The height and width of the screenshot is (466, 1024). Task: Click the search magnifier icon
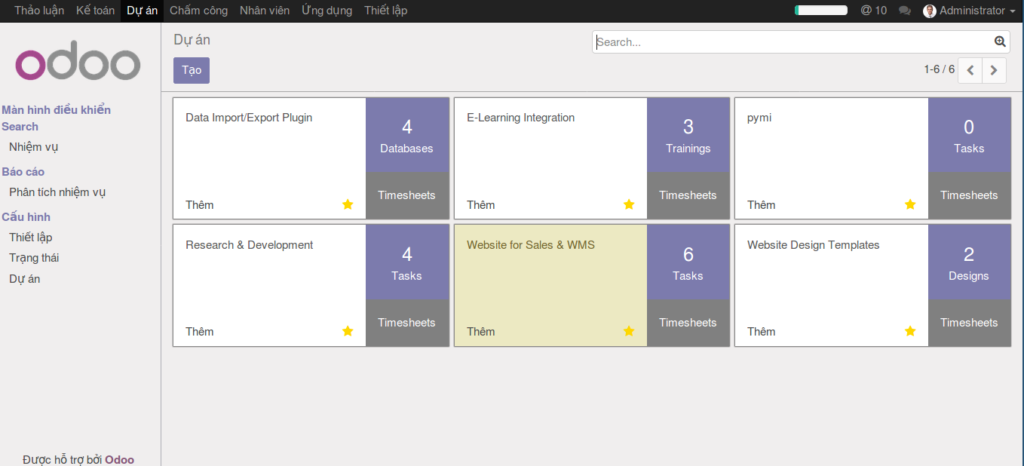pos(1000,42)
